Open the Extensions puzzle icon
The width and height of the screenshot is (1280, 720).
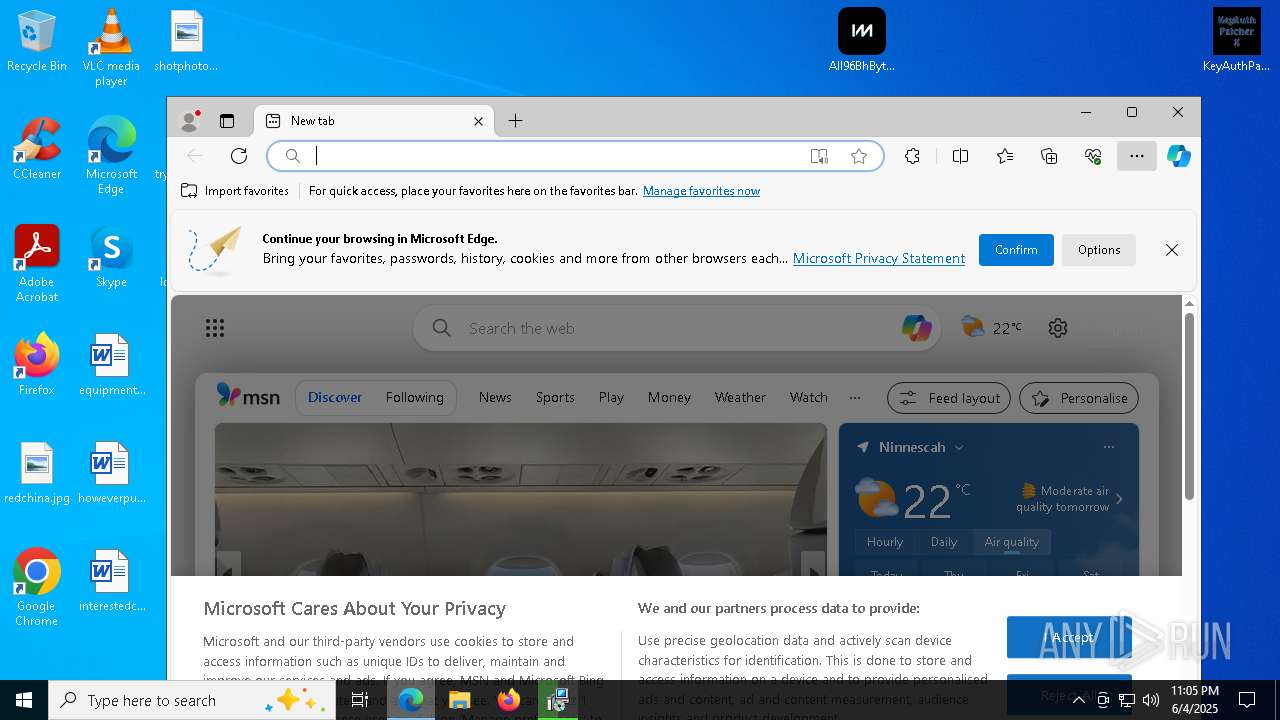tap(912, 156)
